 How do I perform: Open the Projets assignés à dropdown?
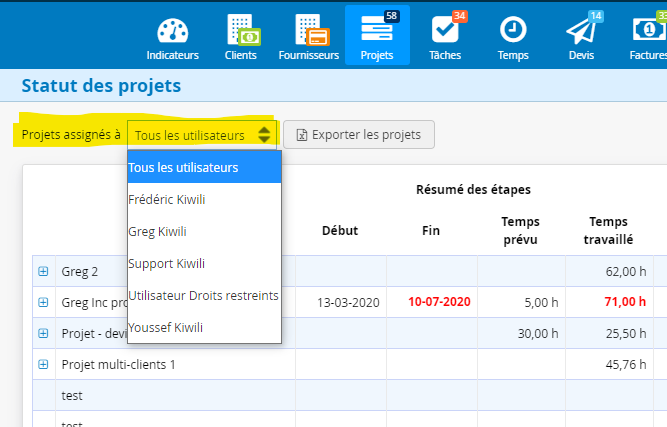point(202,135)
